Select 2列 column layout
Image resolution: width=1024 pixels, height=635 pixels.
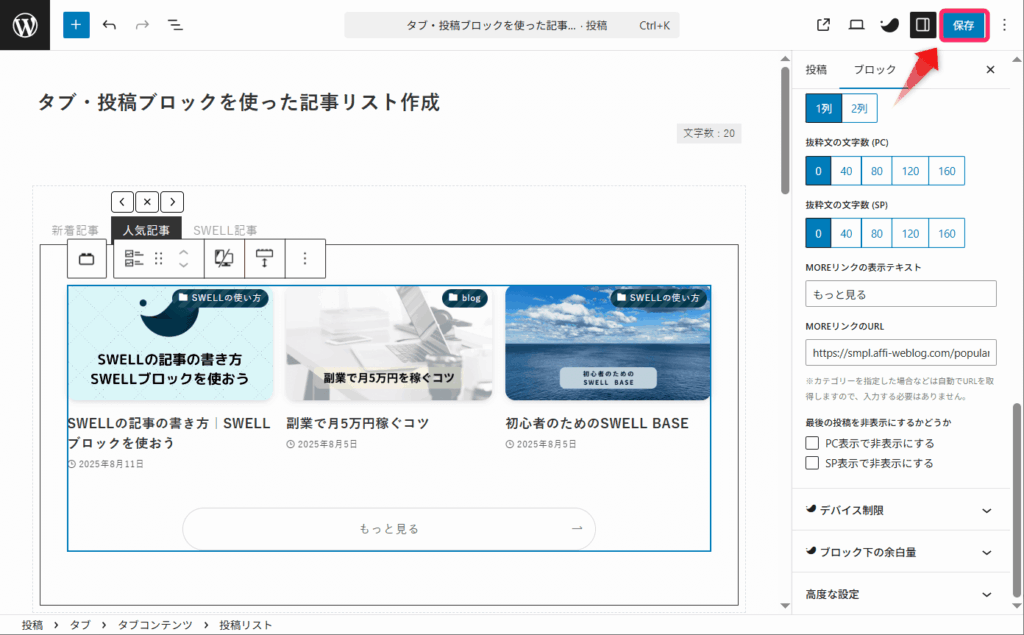(859, 108)
